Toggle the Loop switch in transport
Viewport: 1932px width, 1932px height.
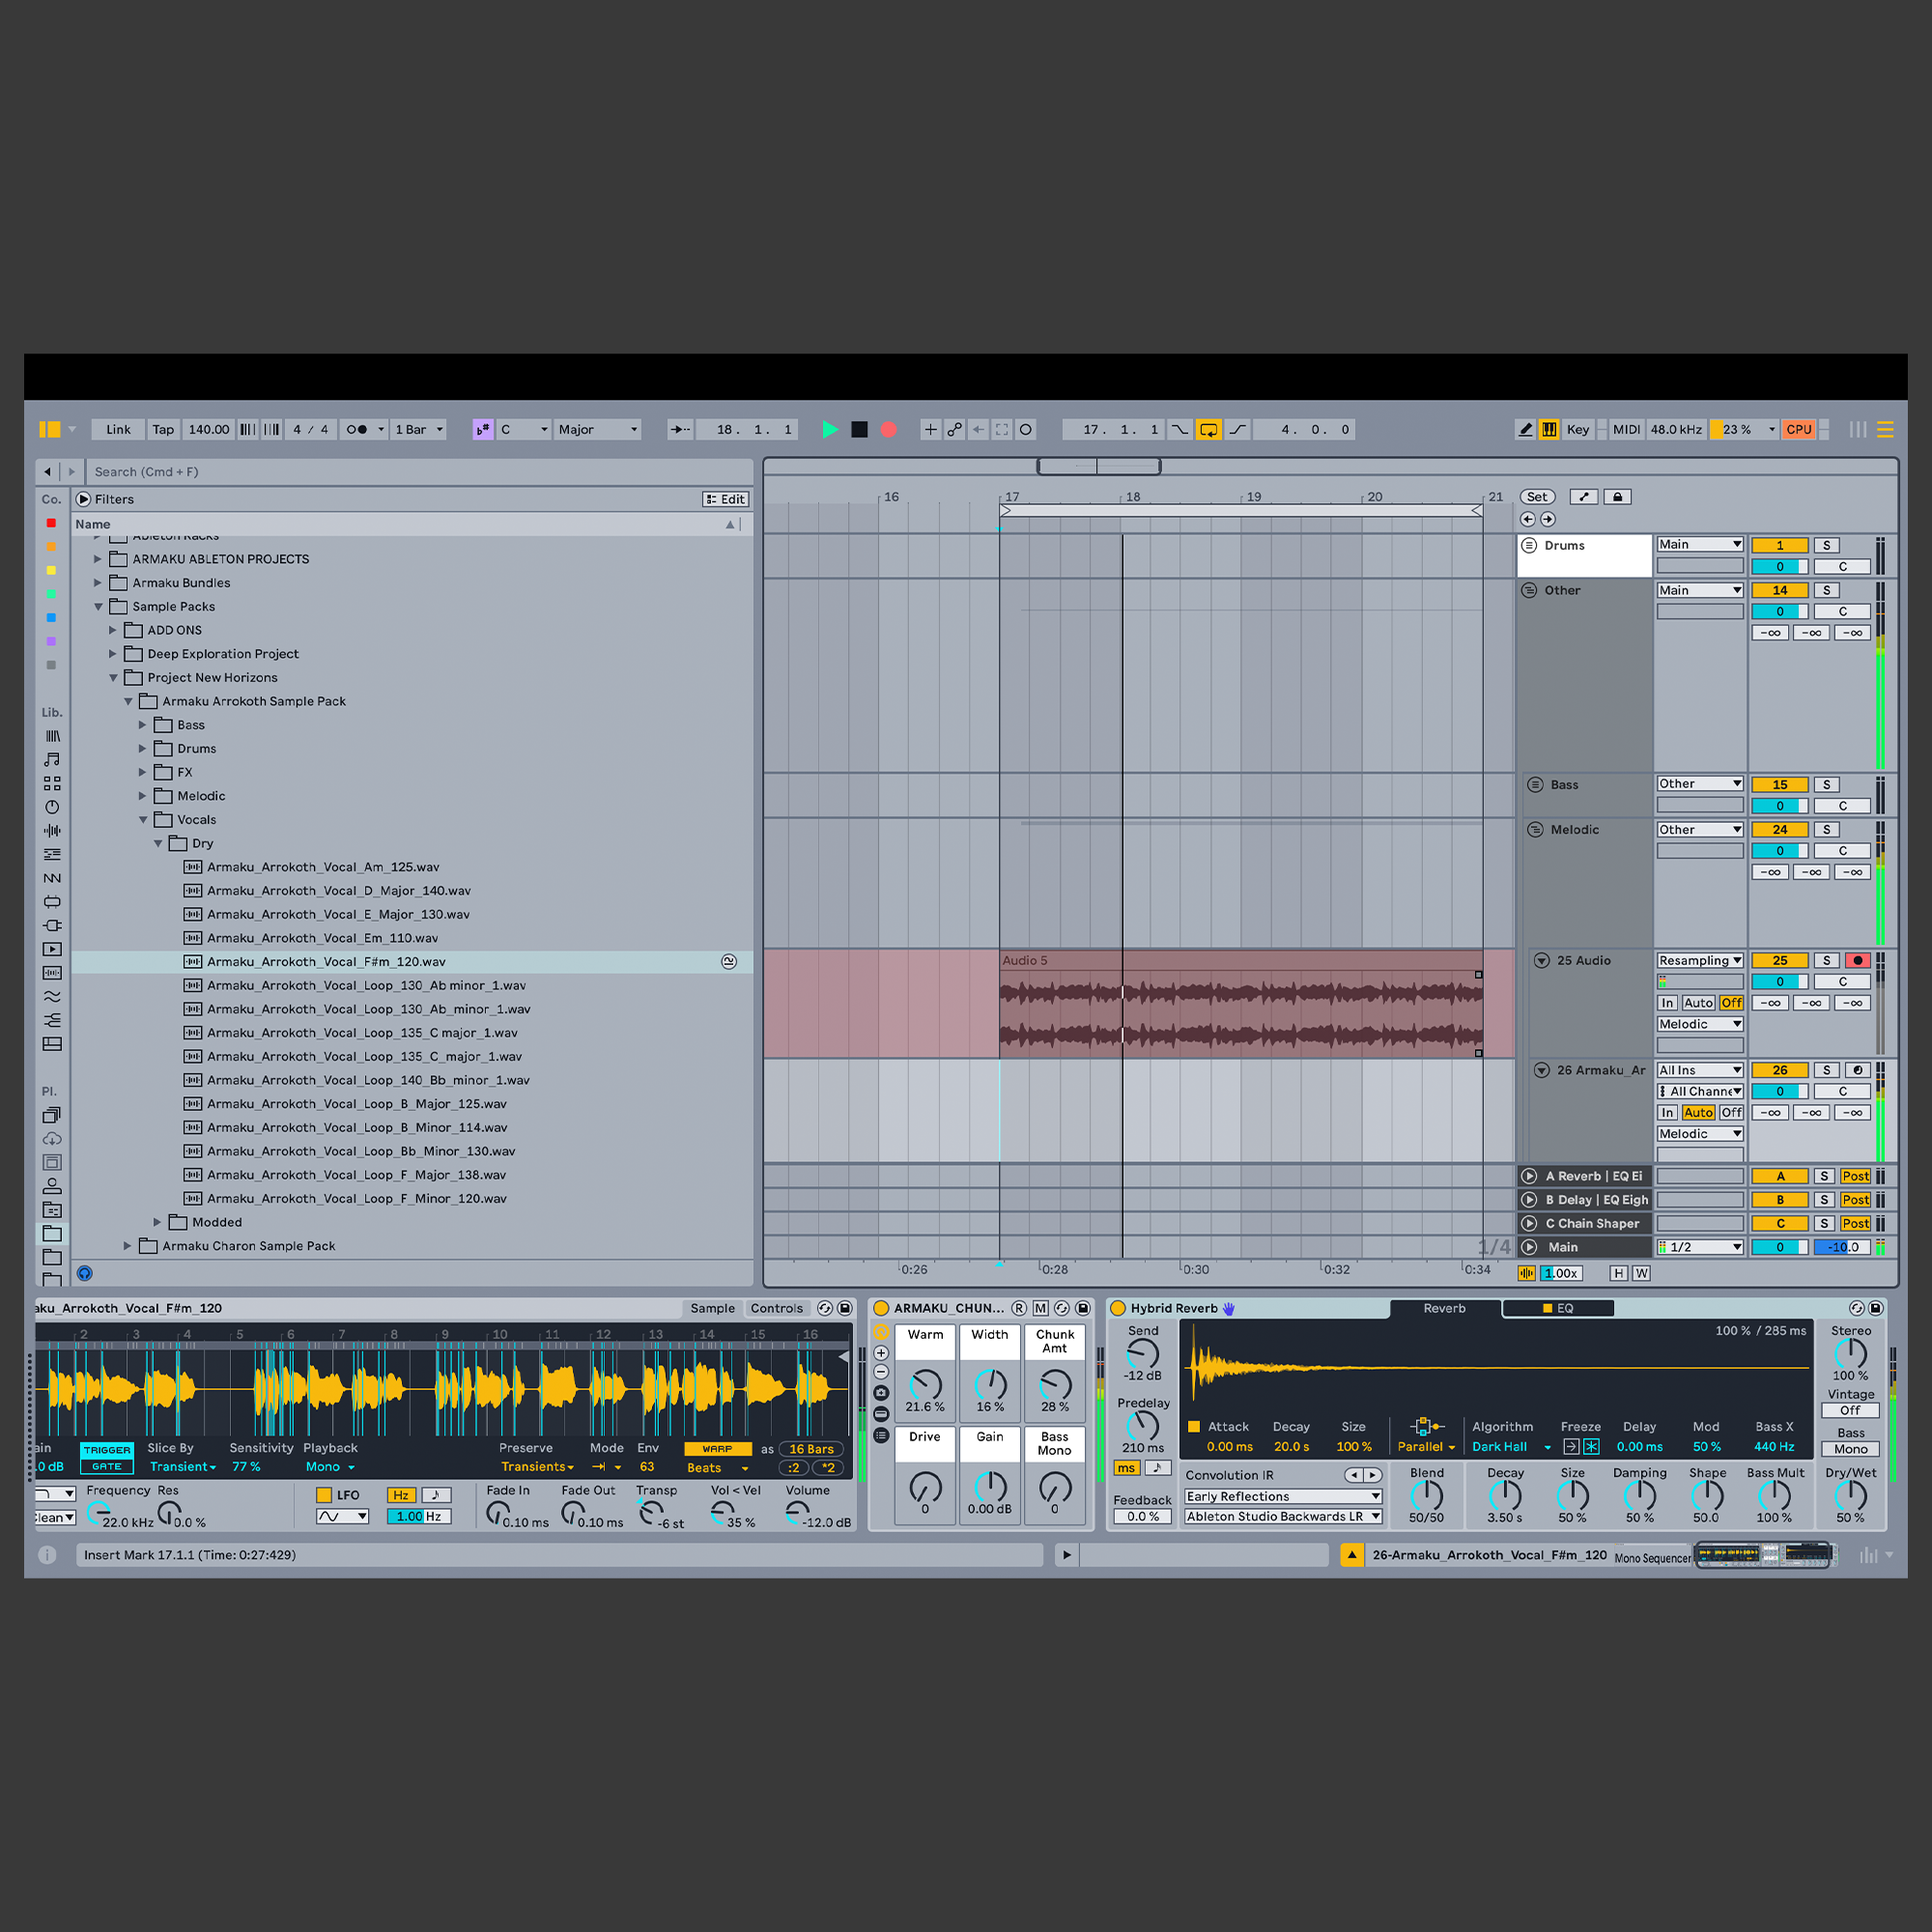(1208, 429)
